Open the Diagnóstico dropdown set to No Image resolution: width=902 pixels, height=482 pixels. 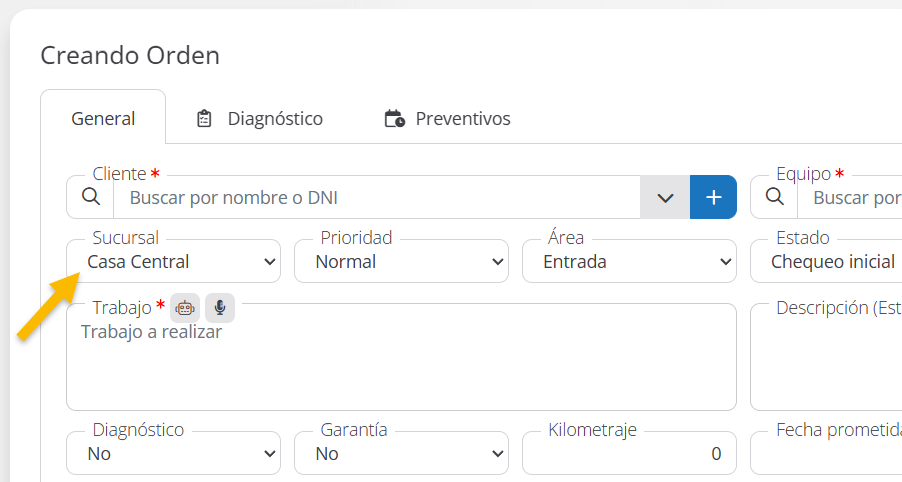[174, 454]
